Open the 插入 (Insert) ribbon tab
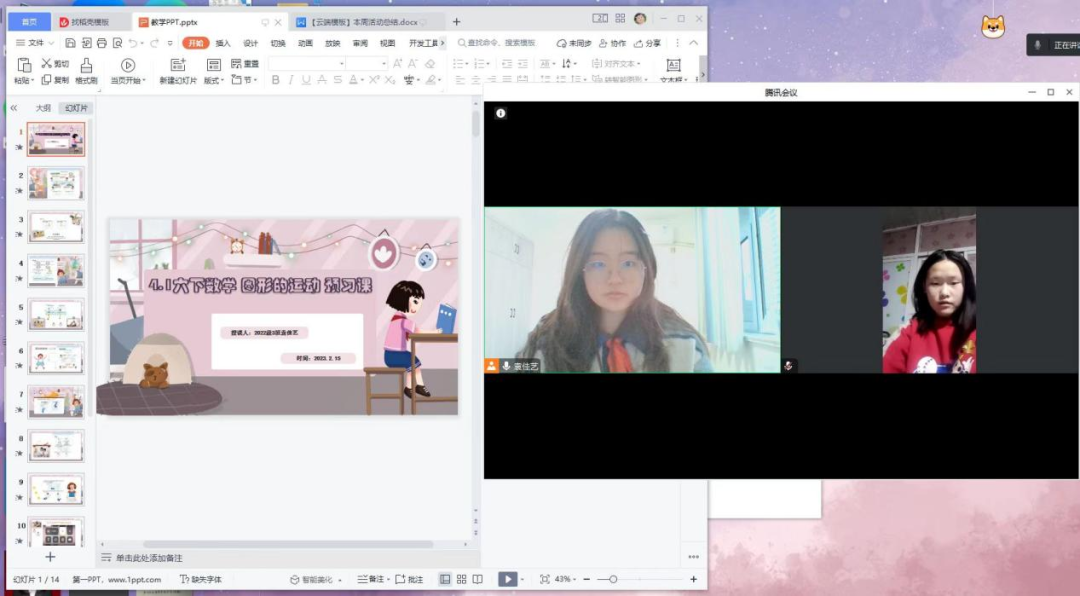This screenshot has height=596, width=1080. click(223, 43)
